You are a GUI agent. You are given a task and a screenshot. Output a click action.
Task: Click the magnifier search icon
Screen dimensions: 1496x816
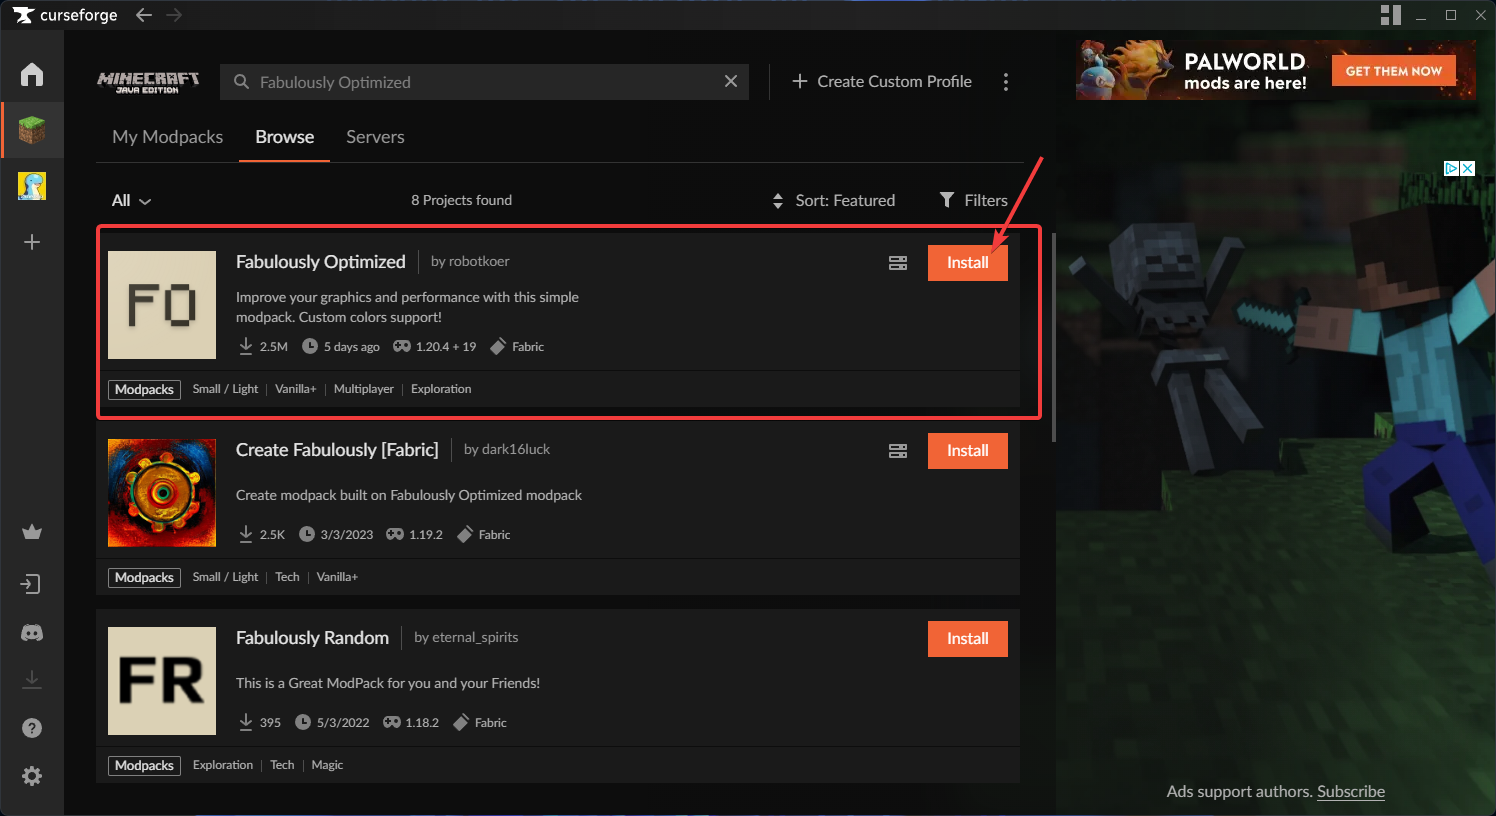pyautogui.click(x=242, y=82)
